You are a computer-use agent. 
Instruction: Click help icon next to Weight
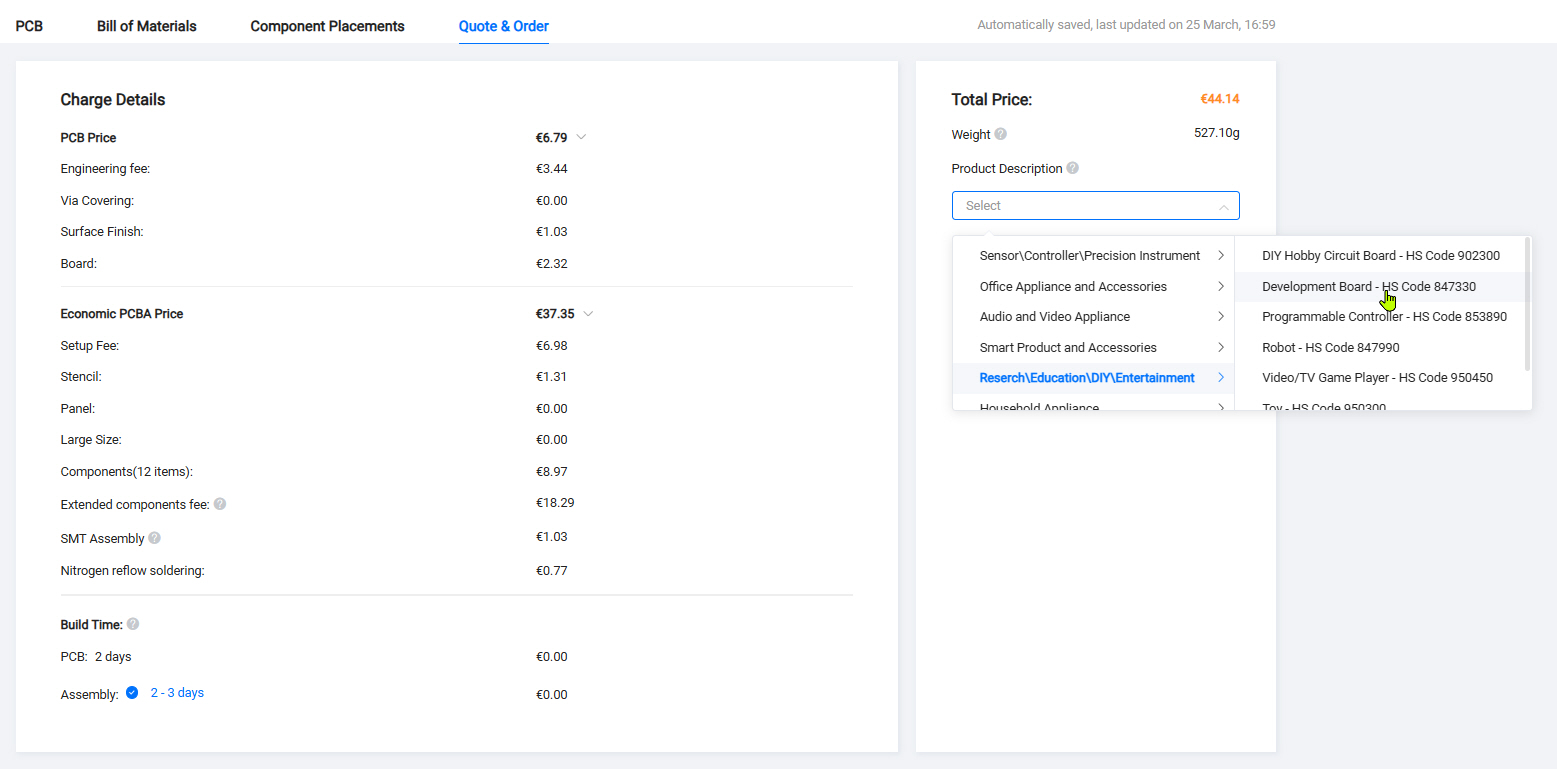(1001, 135)
